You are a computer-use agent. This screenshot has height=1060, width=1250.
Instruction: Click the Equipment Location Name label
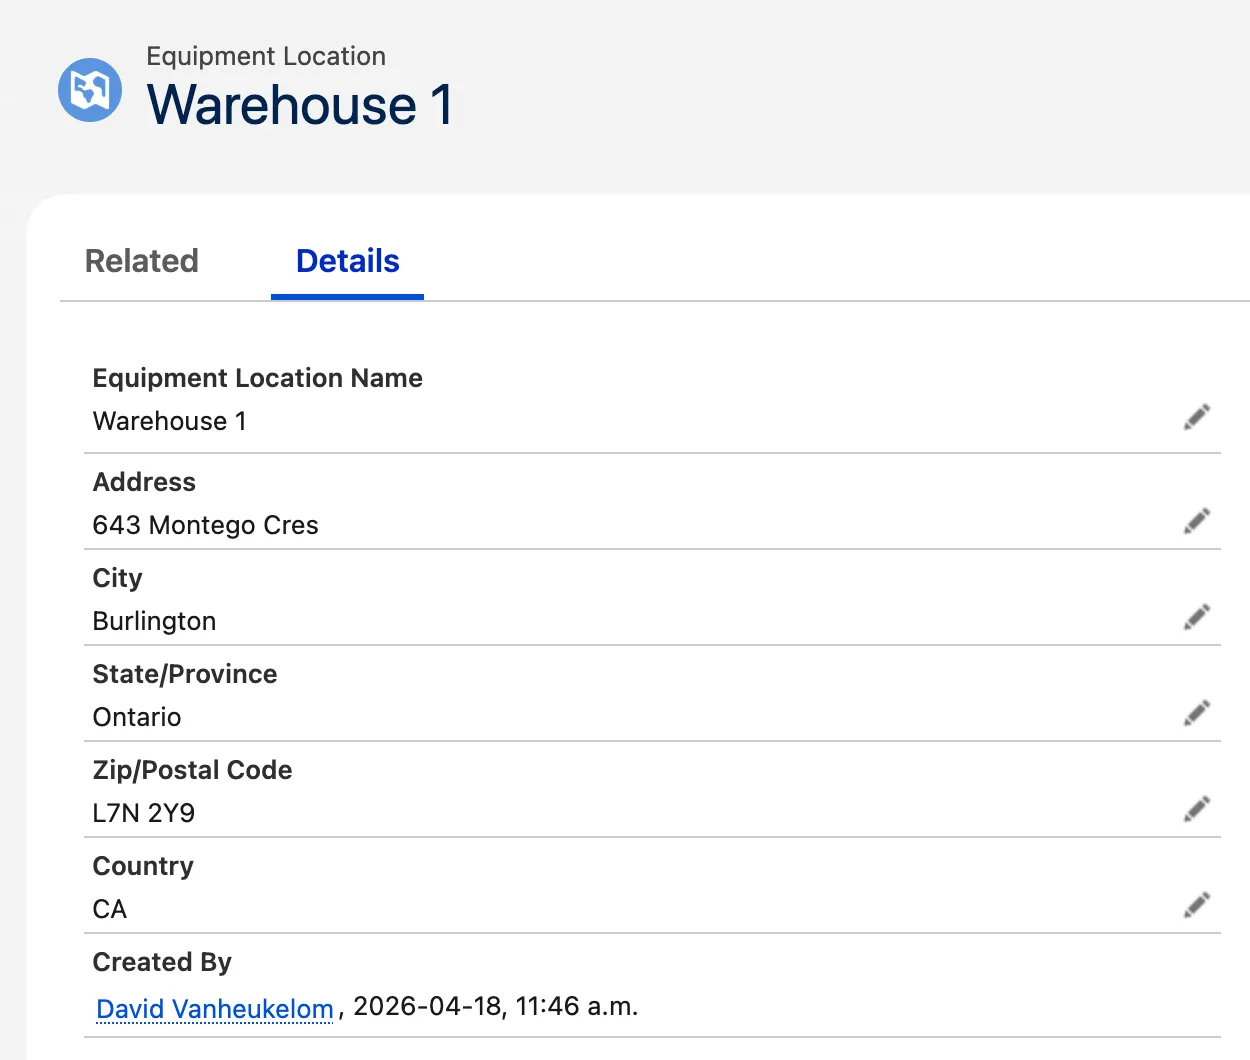258,378
